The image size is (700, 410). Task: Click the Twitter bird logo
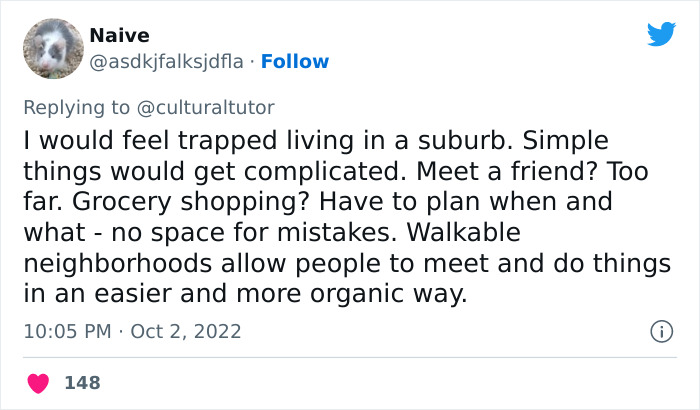click(x=661, y=34)
